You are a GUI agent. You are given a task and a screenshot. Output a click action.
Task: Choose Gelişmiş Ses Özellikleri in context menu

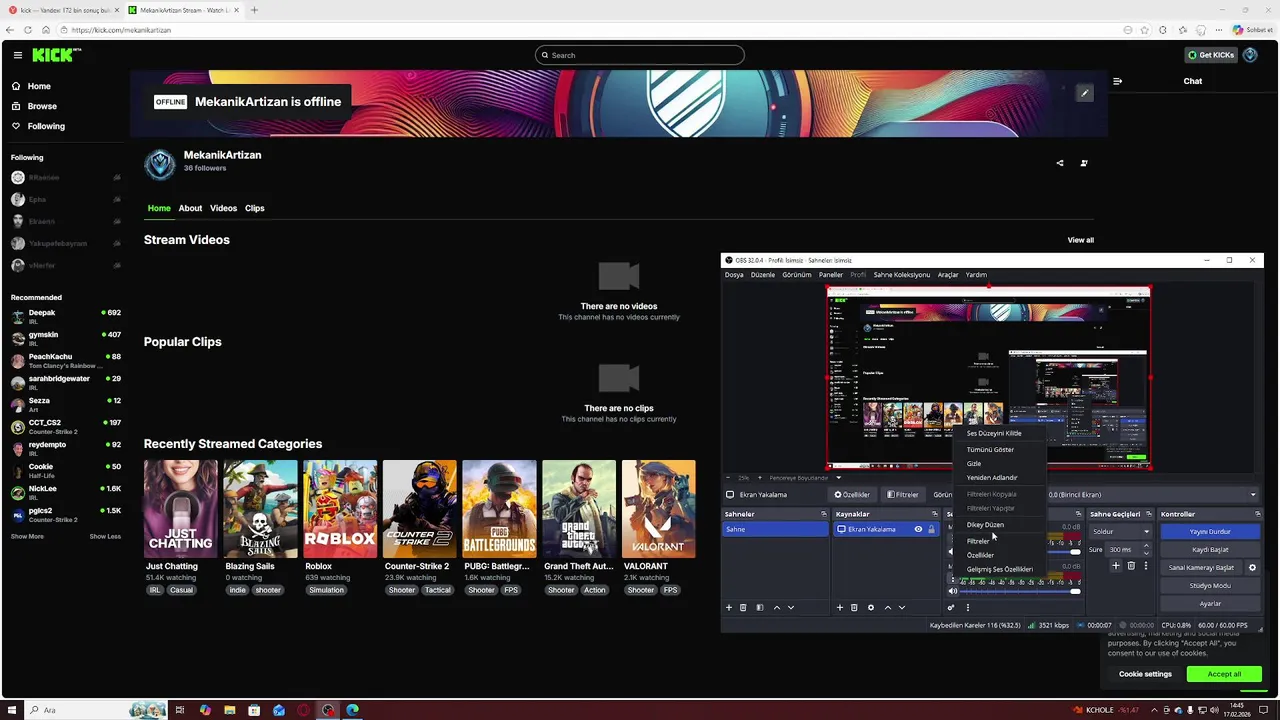click(1000, 569)
